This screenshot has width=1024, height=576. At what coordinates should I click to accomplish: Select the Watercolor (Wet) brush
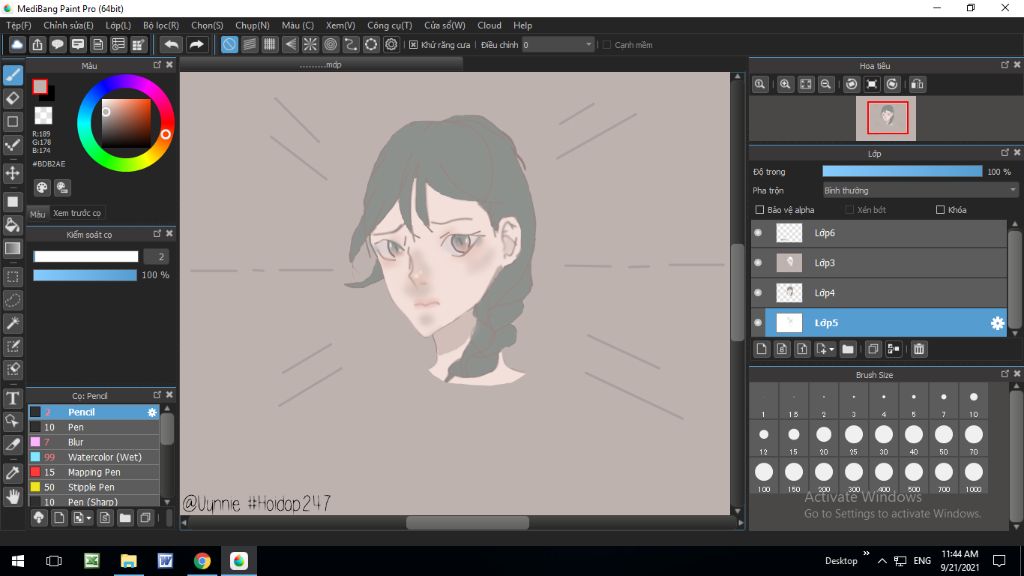[93, 457]
